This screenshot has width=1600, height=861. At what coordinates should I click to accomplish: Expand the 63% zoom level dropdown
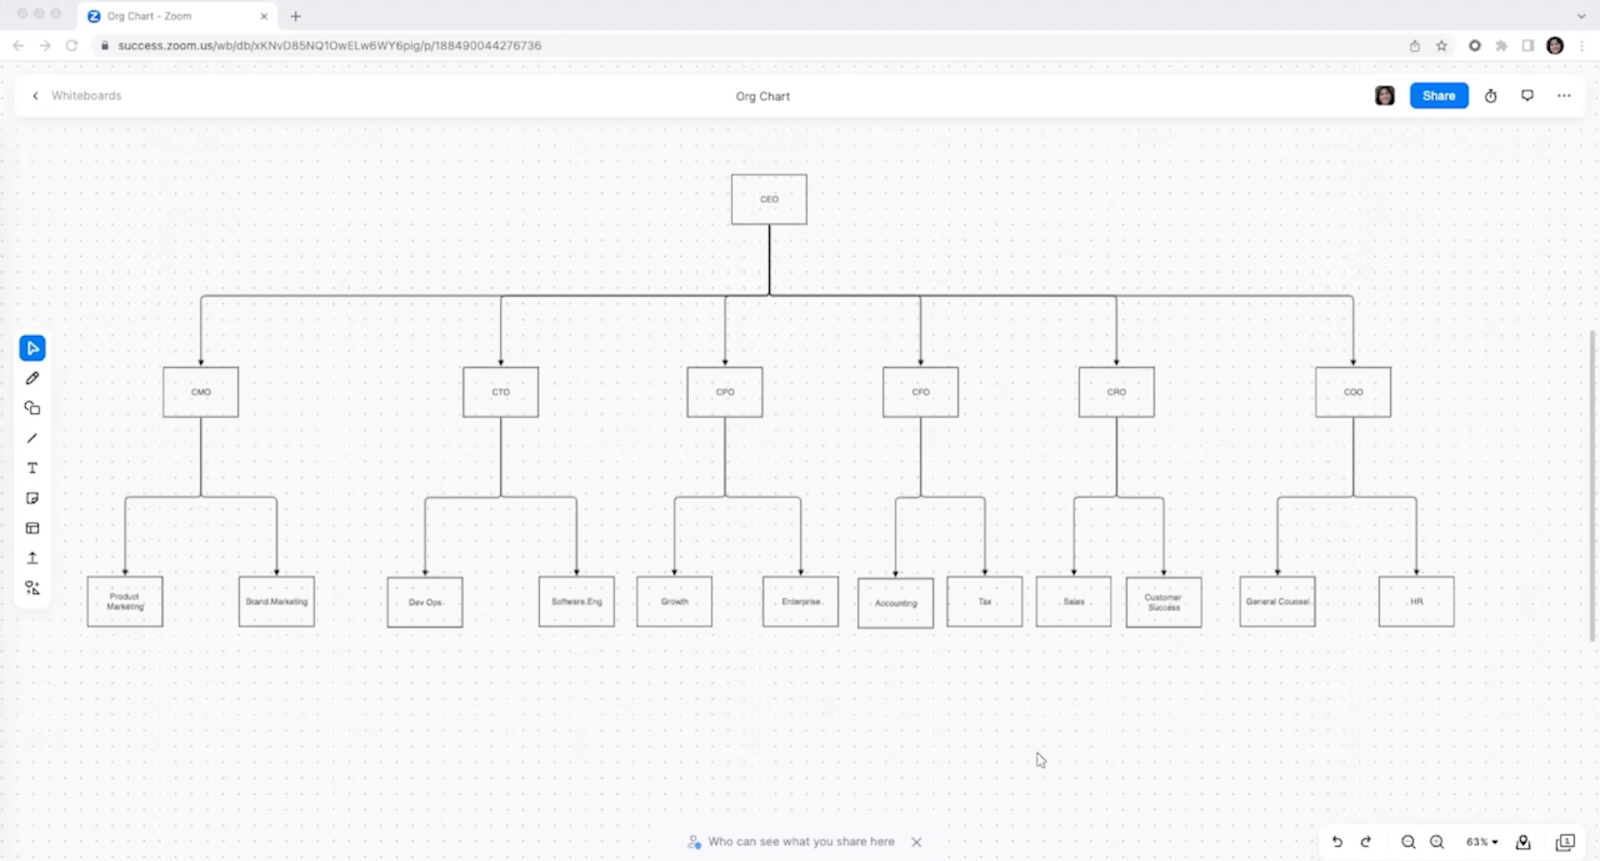[x=1482, y=842]
